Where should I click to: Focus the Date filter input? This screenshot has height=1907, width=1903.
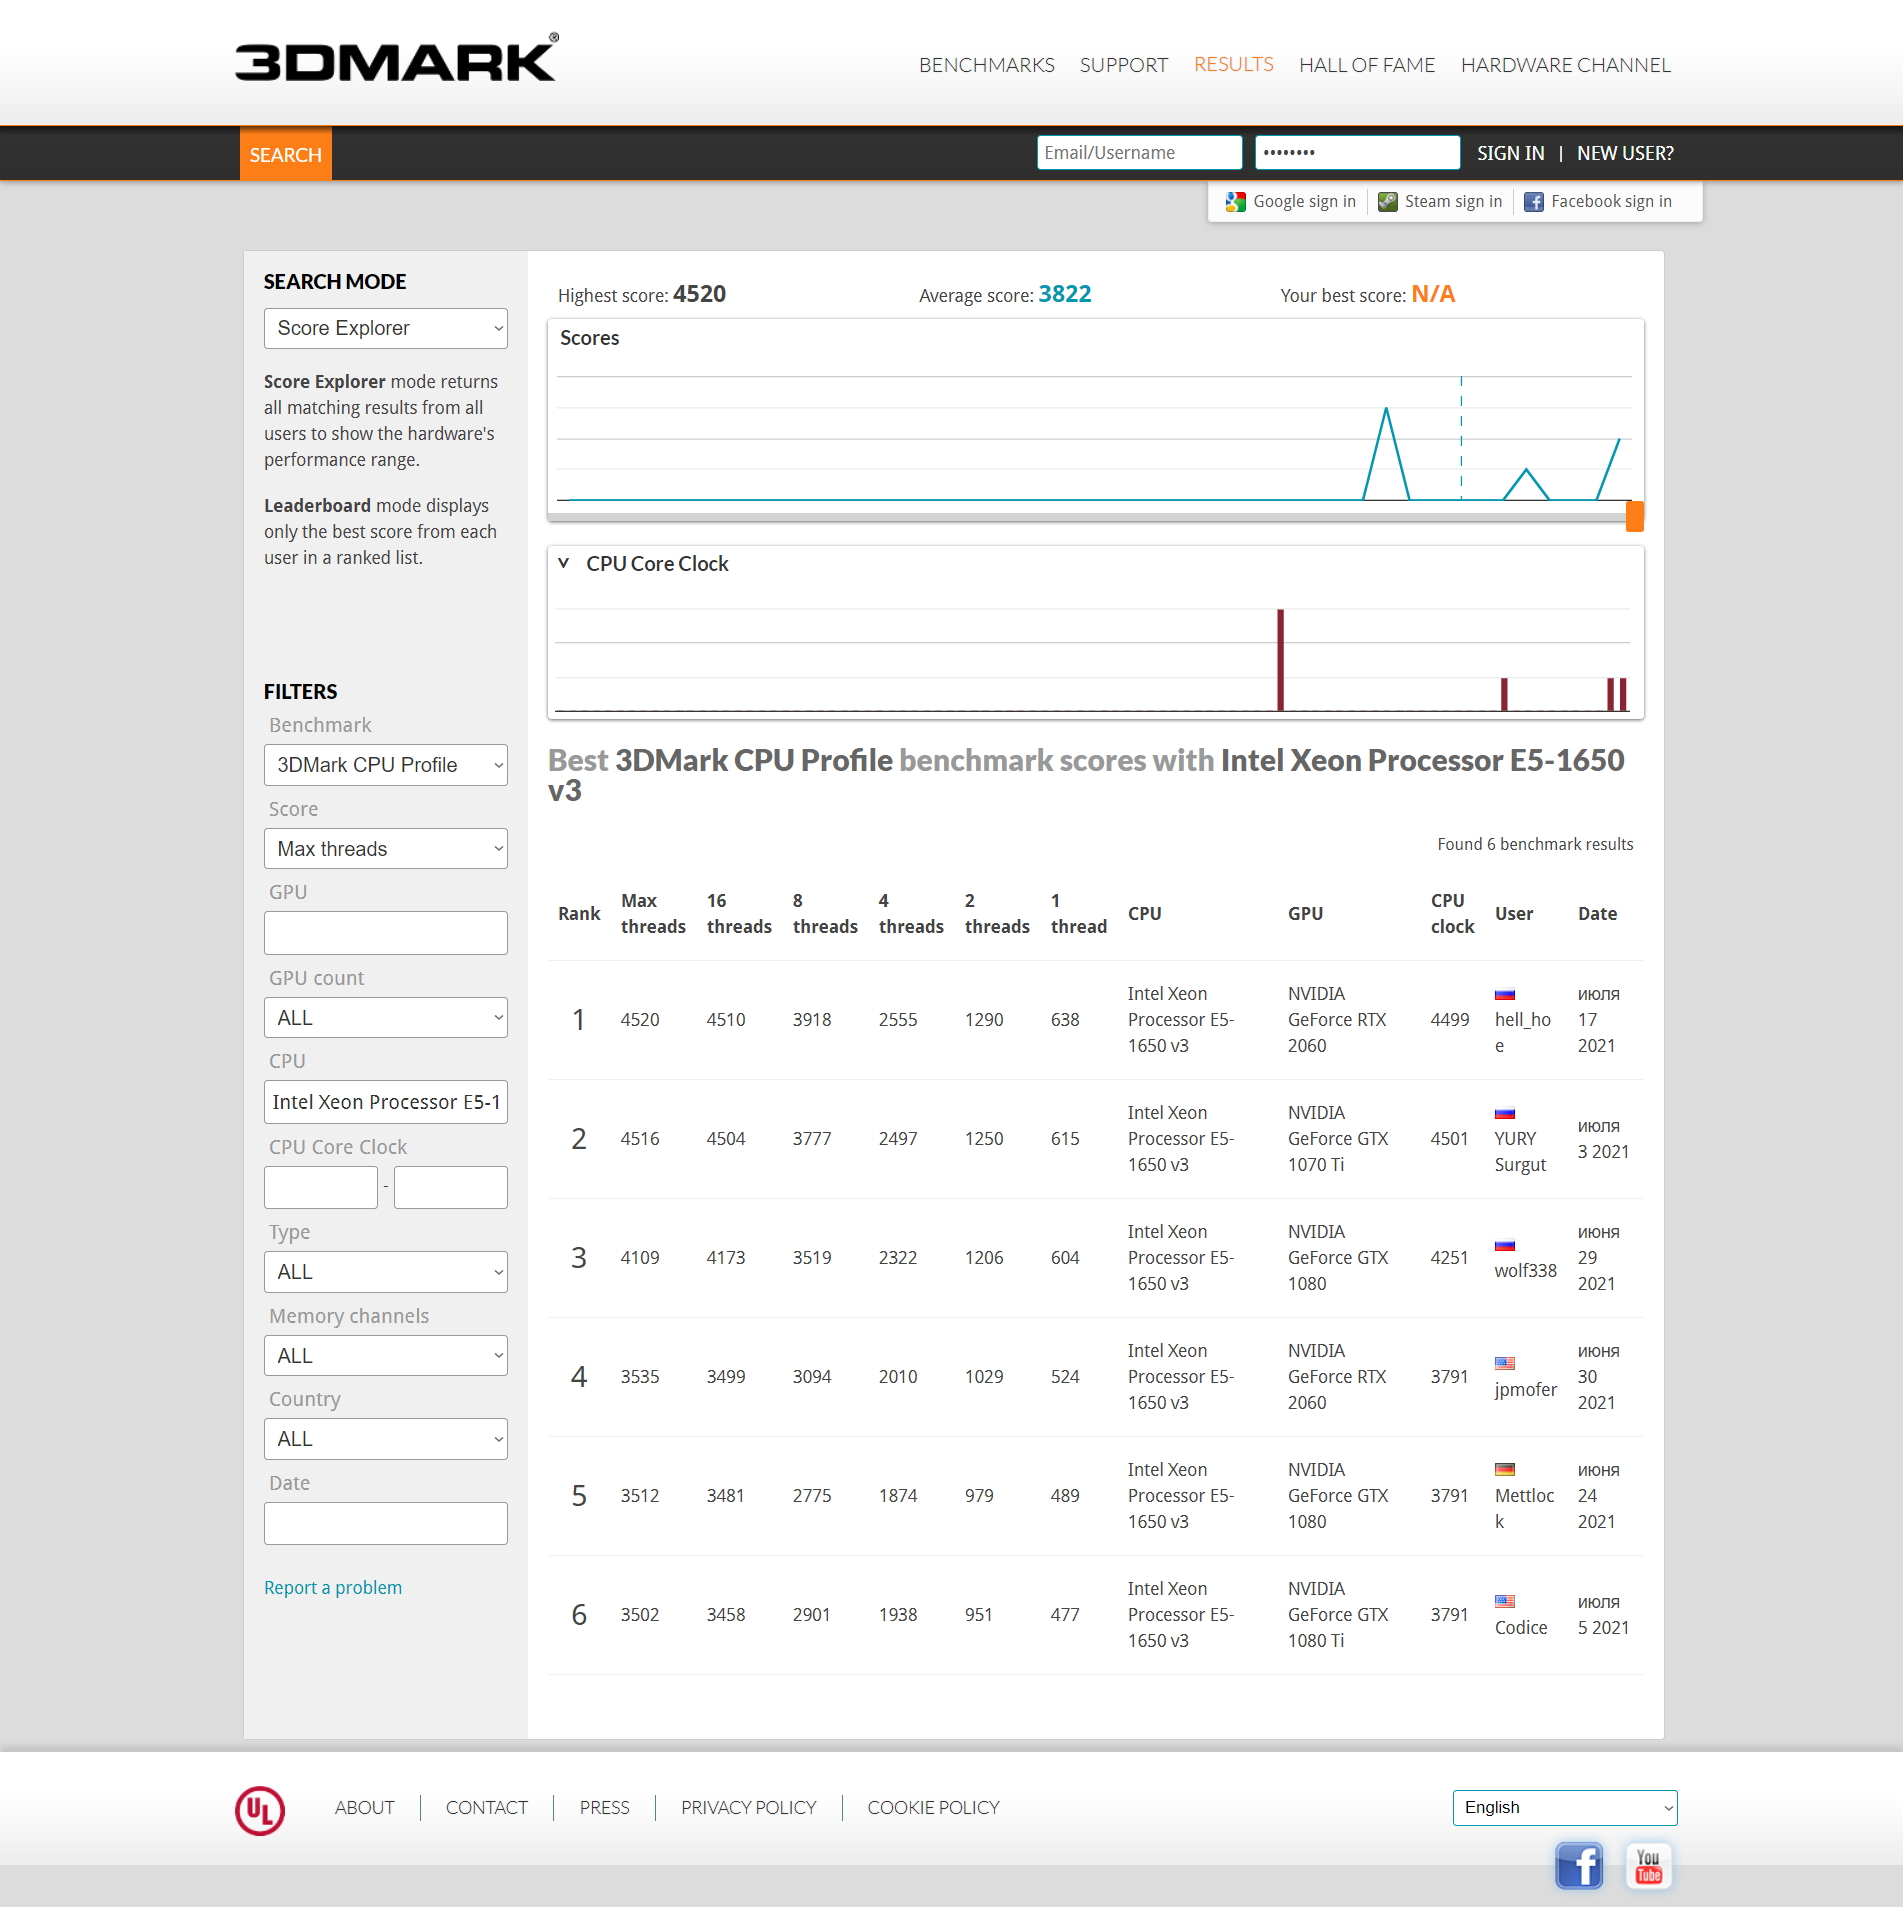tap(386, 1524)
